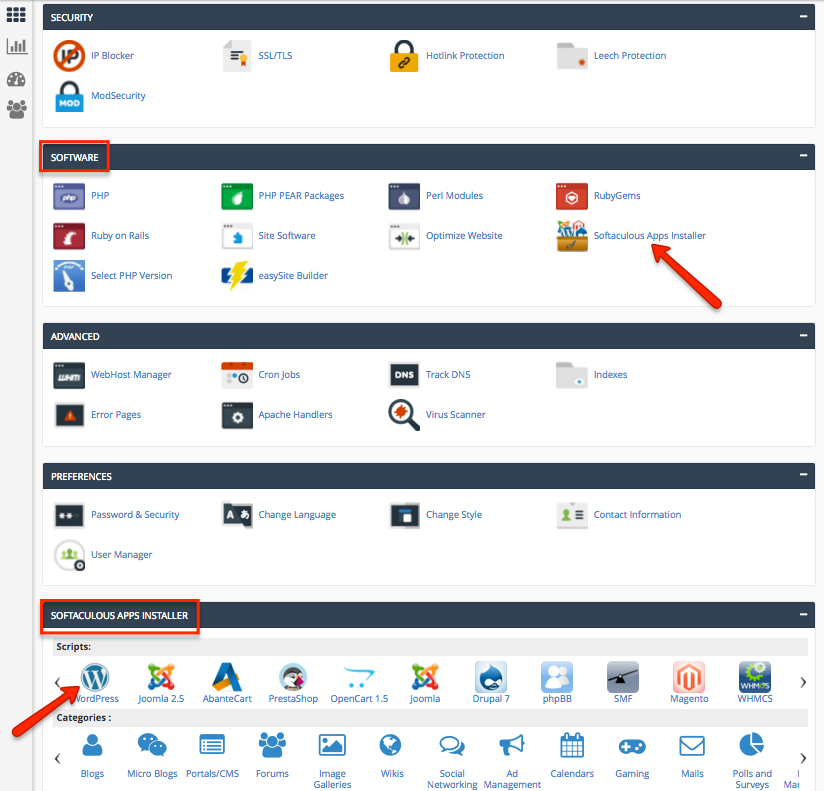This screenshot has width=824, height=791.
Task: Collapse the Preferences section
Action: 803,475
